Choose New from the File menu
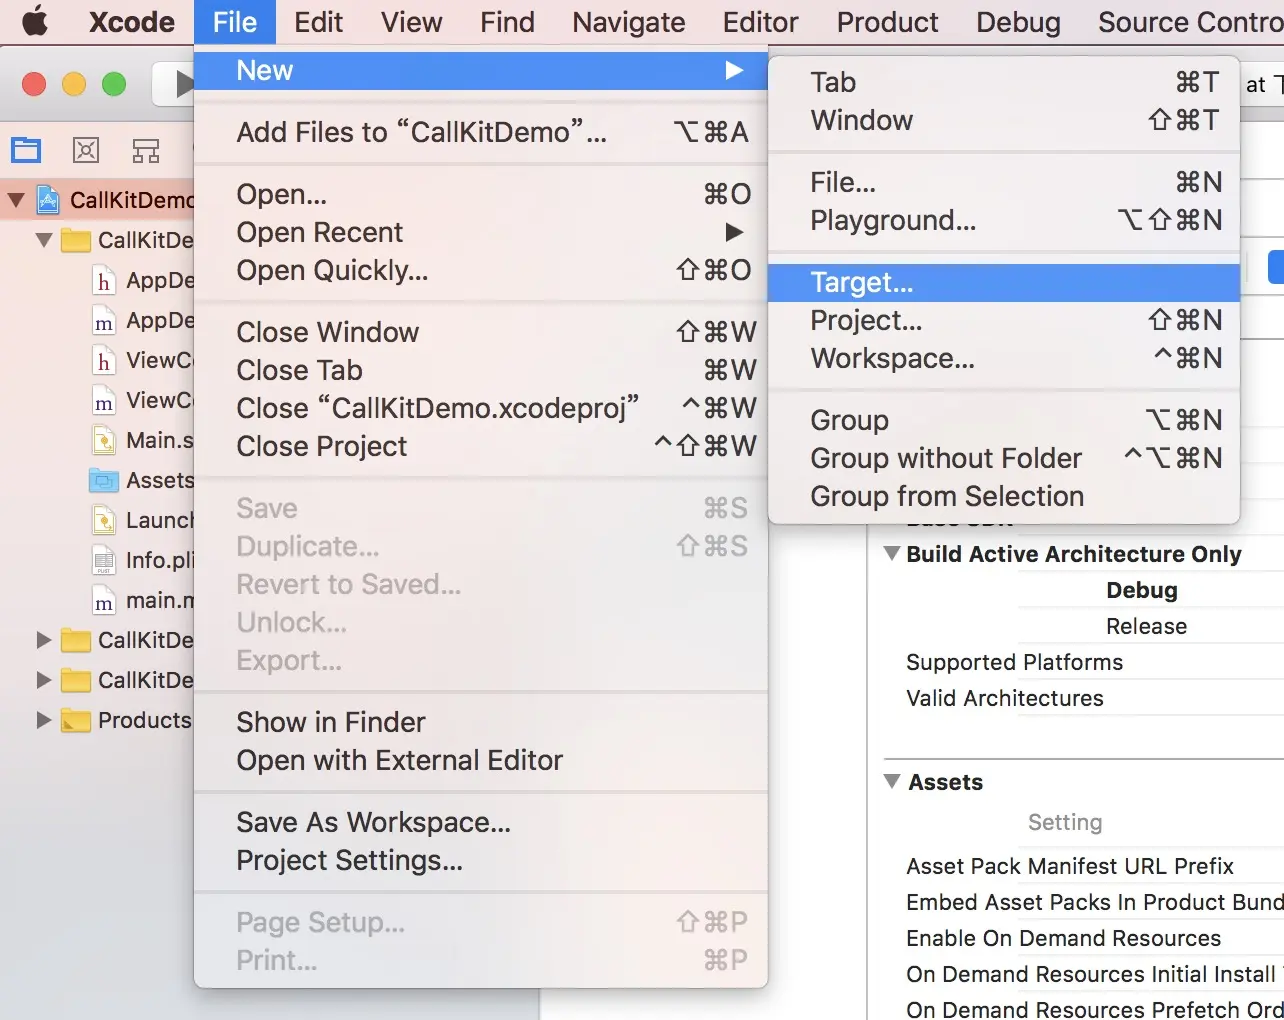1284x1020 pixels. click(480, 70)
